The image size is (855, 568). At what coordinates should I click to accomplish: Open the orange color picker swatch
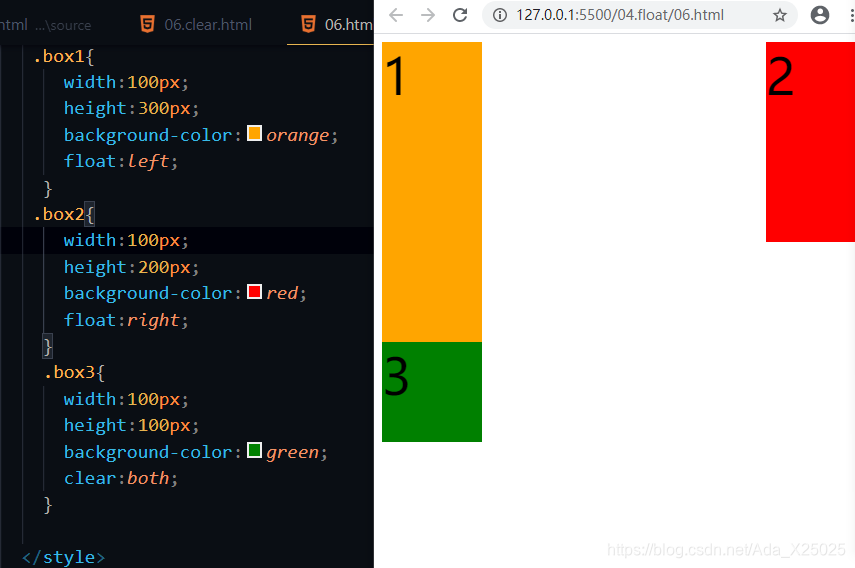pyautogui.click(x=254, y=133)
